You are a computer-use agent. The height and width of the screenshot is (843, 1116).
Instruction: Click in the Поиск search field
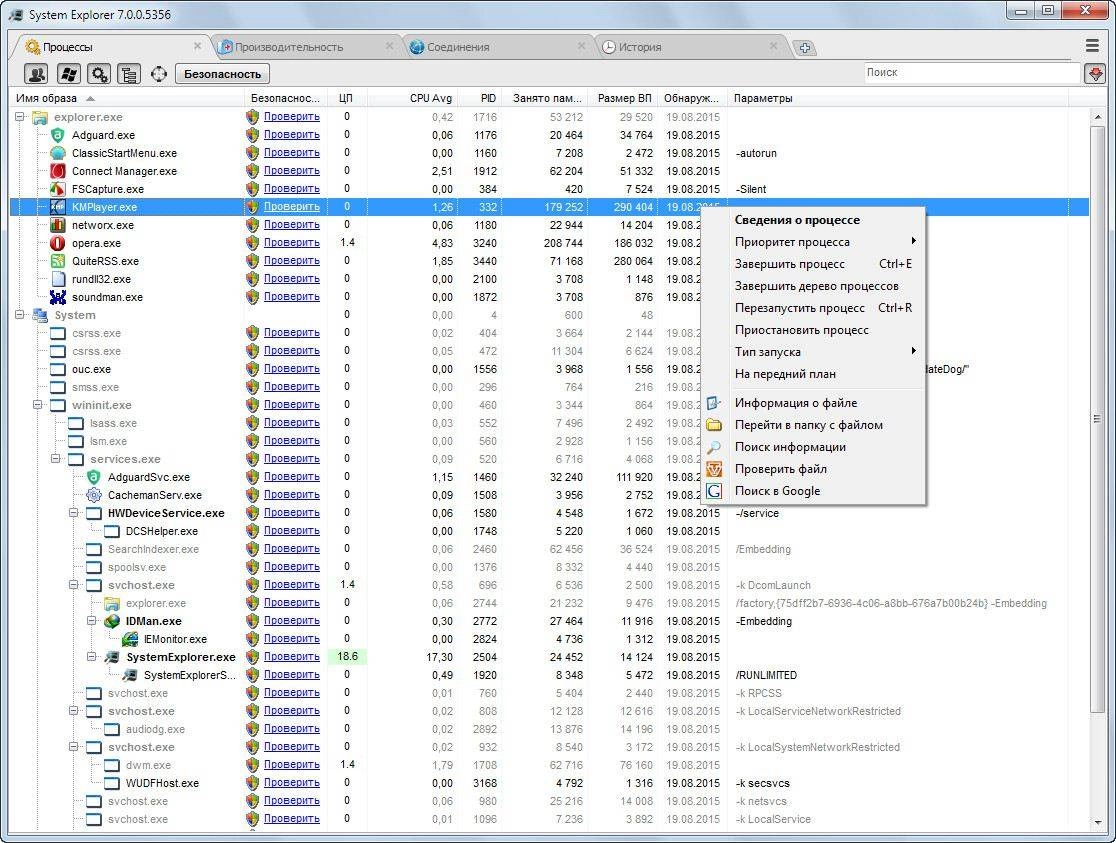tap(972, 73)
